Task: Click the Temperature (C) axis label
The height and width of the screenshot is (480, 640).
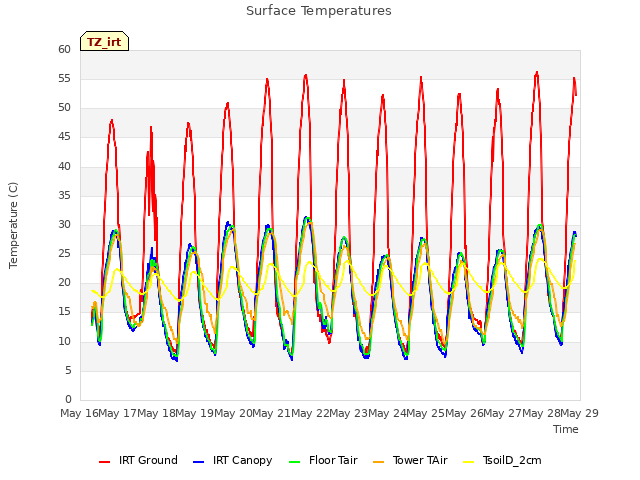Action: click(13, 225)
